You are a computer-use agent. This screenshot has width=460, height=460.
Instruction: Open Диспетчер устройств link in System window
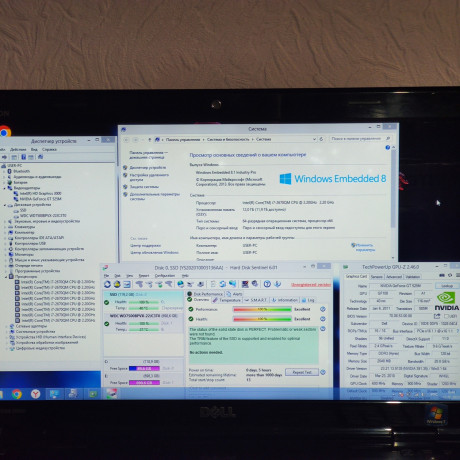click(148, 167)
